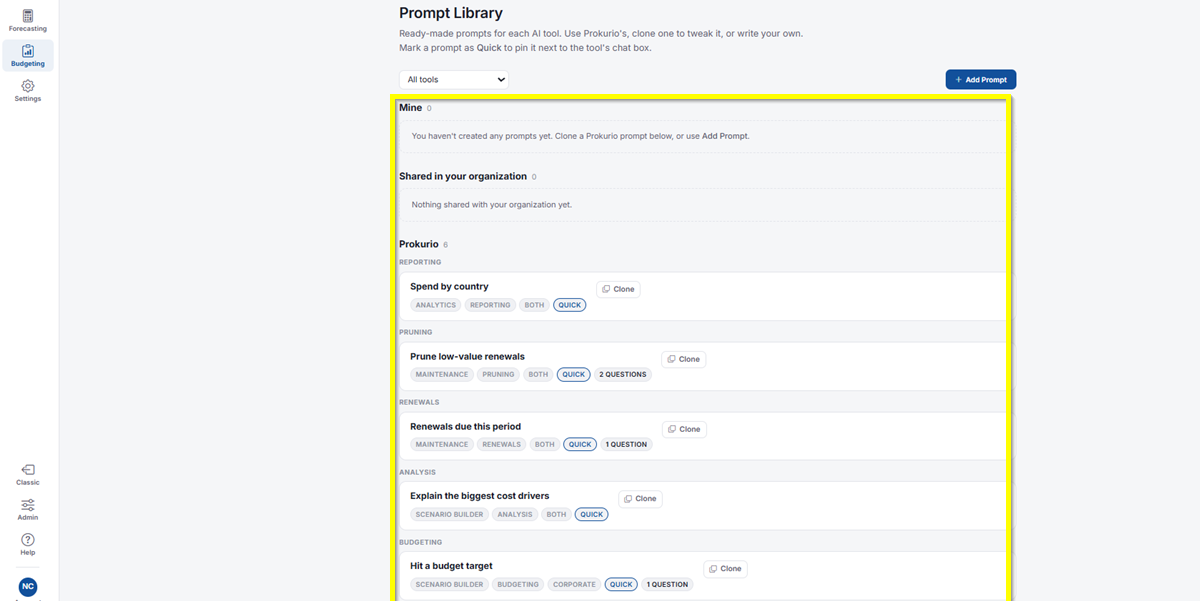Click the ANALYSIS tag chip
The image size is (1200, 601).
coord(515,515)
